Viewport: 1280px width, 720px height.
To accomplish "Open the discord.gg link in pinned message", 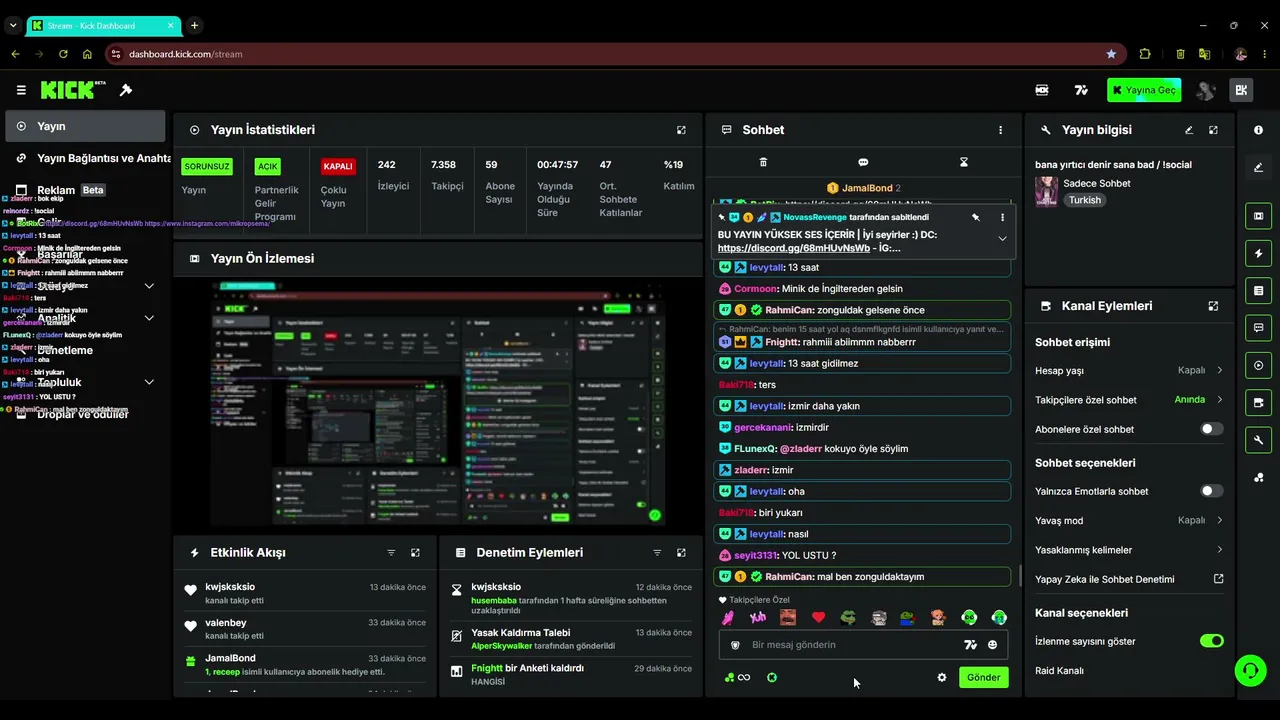I will click(794, 248).
